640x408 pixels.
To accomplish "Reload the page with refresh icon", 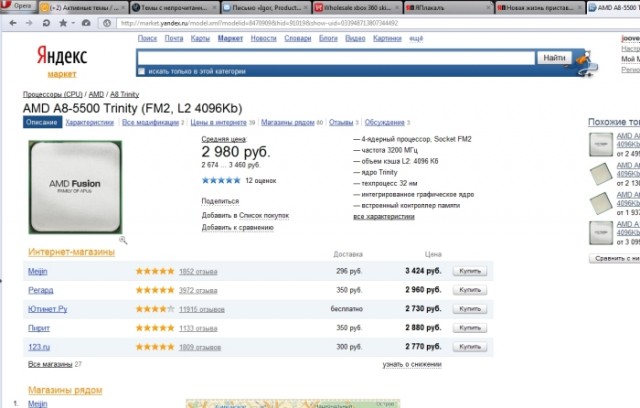I will (46, 23).
